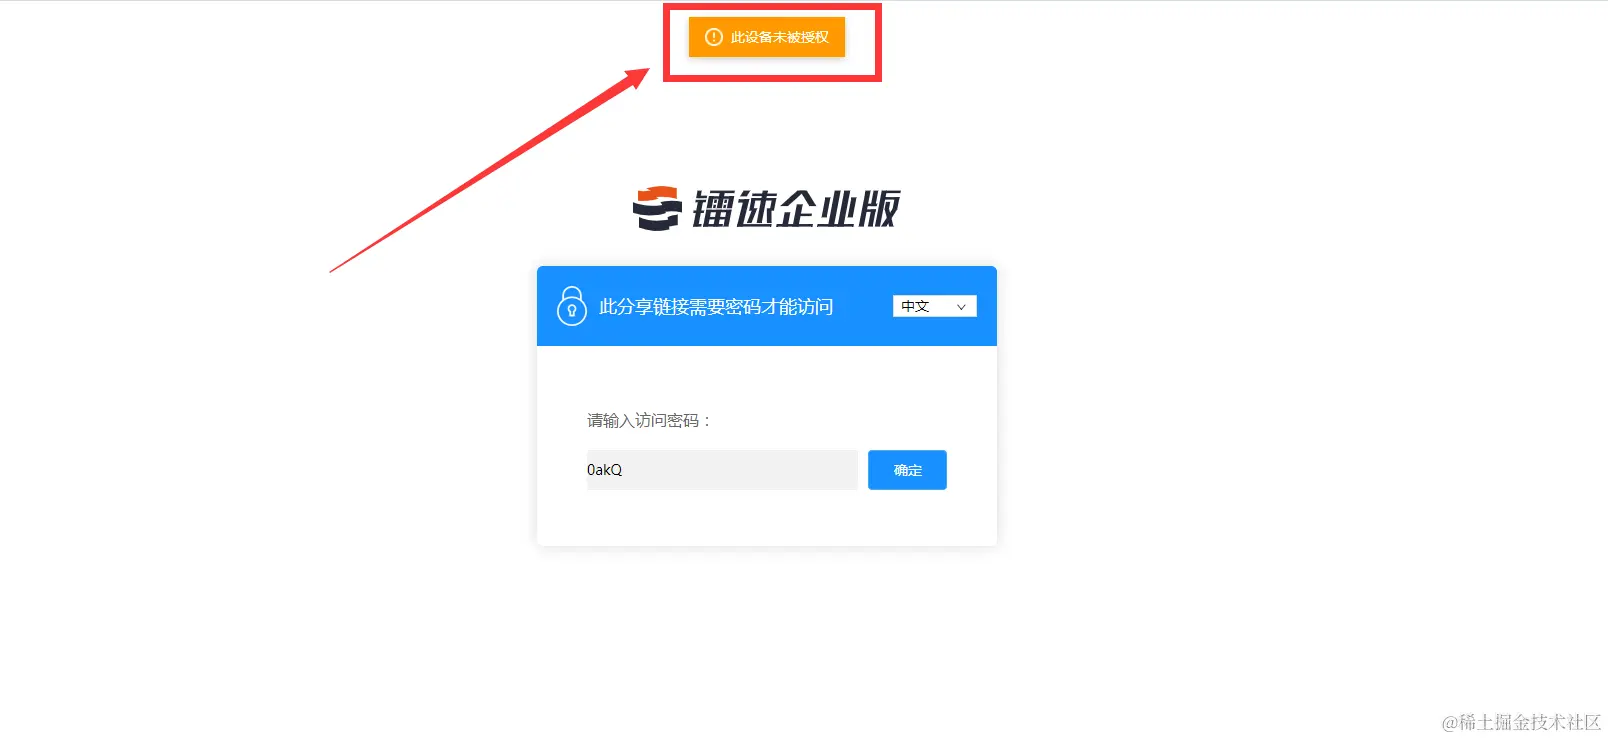
Task: Click the blue header bar between title and 中文
Action: pos(863,306)
